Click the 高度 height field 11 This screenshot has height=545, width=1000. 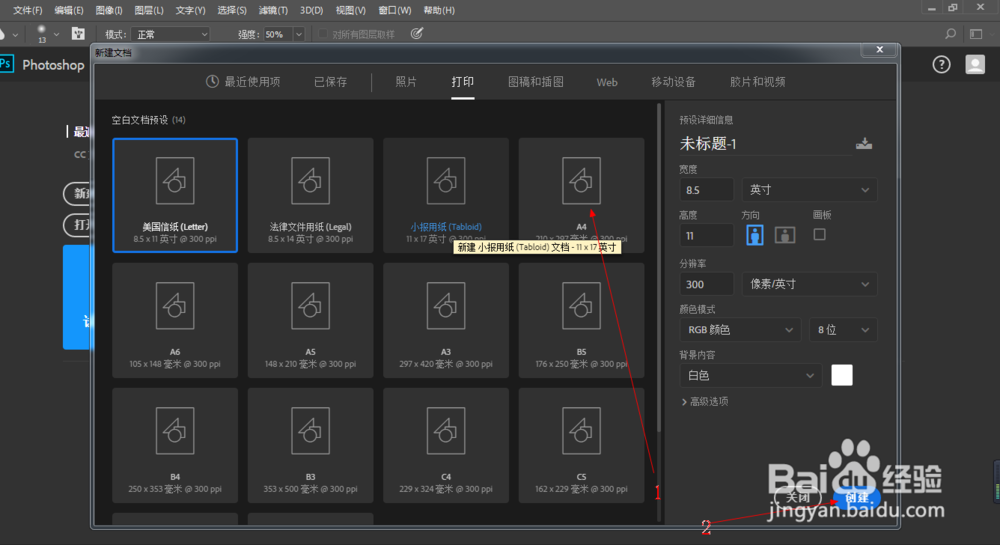point(706,236)
